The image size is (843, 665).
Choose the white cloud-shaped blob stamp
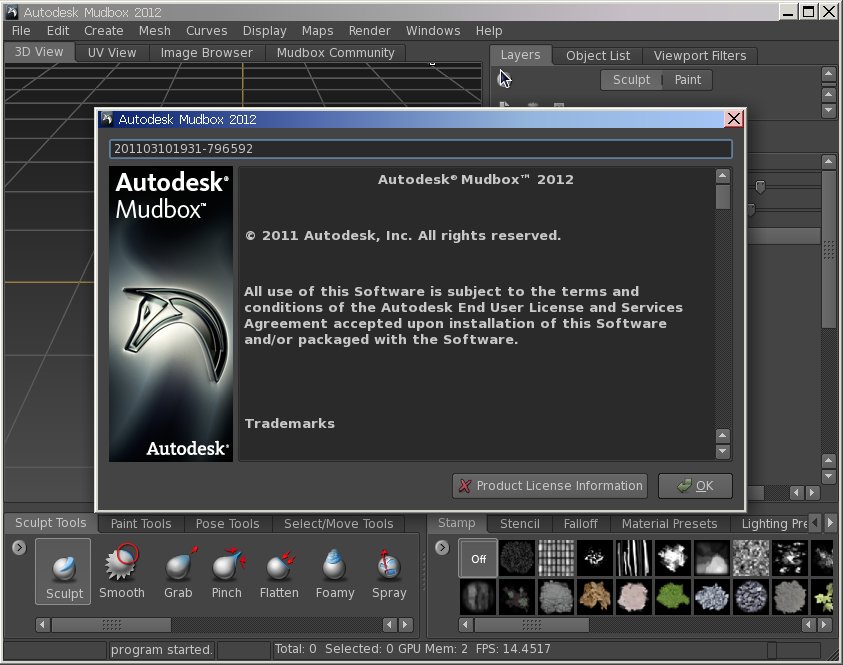pyautogui.click(x=673, y=559)
